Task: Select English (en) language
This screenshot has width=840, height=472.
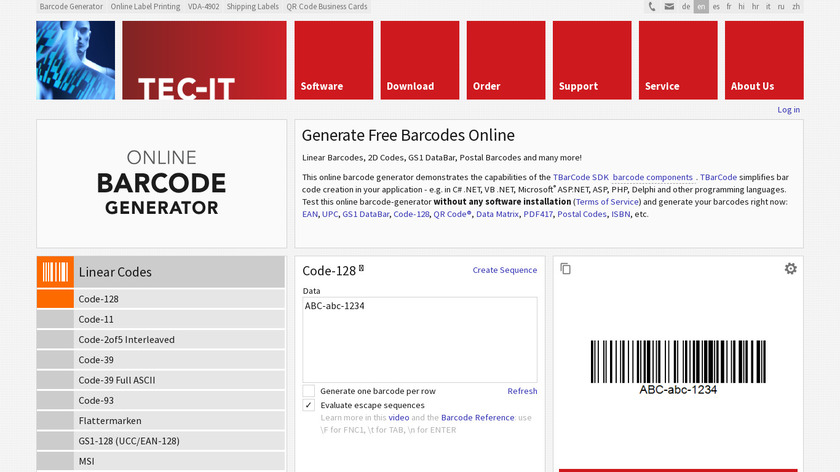Action: 701,6
